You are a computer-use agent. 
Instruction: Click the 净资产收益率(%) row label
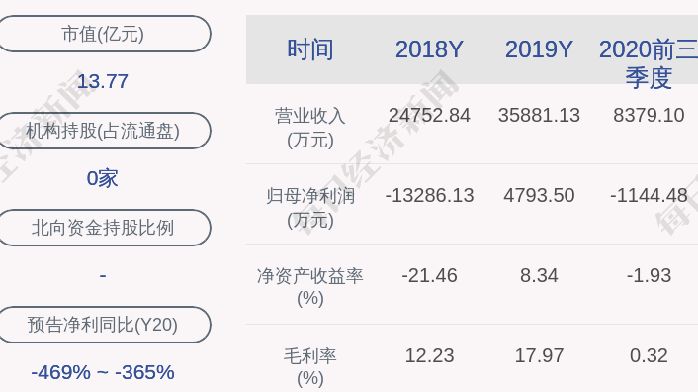click(310, 287)
